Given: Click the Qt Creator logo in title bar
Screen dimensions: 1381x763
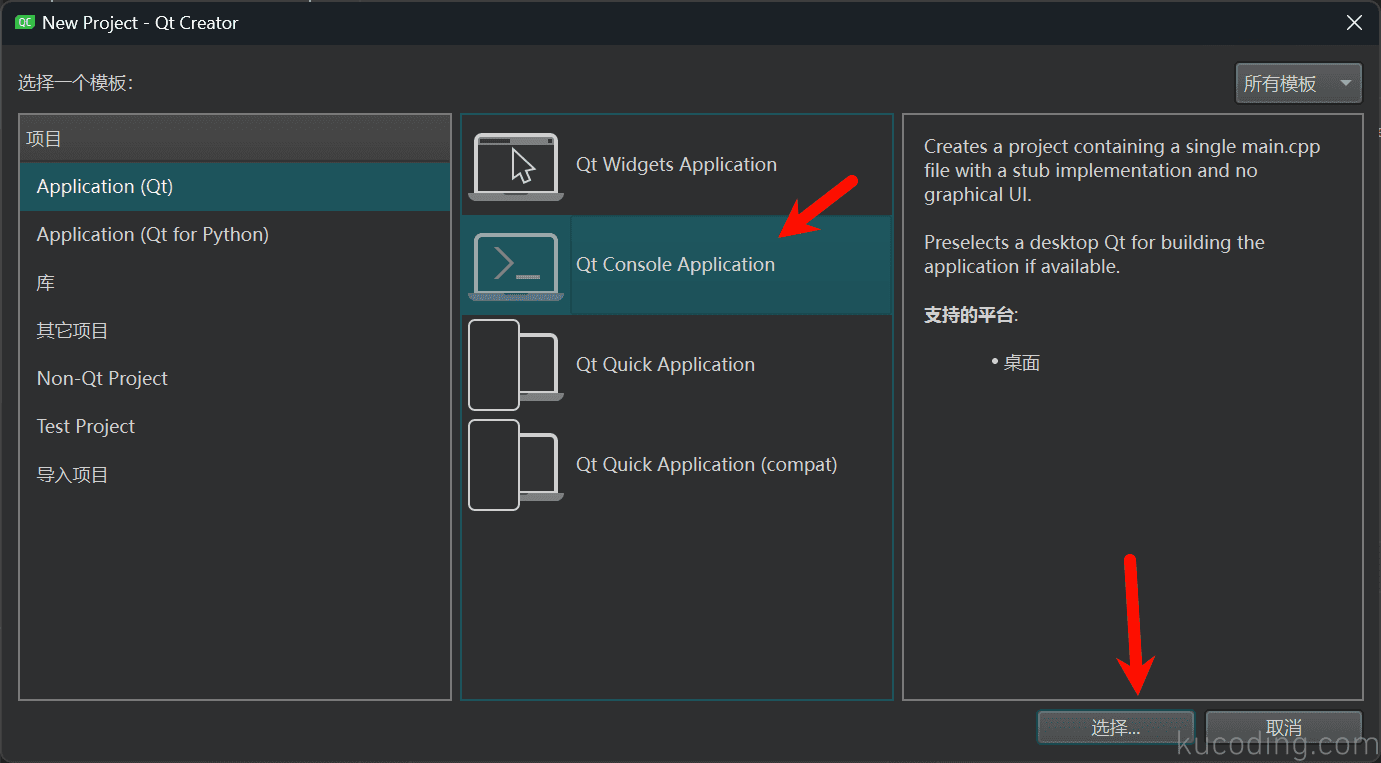Looking at the screenshot, I should [24, 22].
